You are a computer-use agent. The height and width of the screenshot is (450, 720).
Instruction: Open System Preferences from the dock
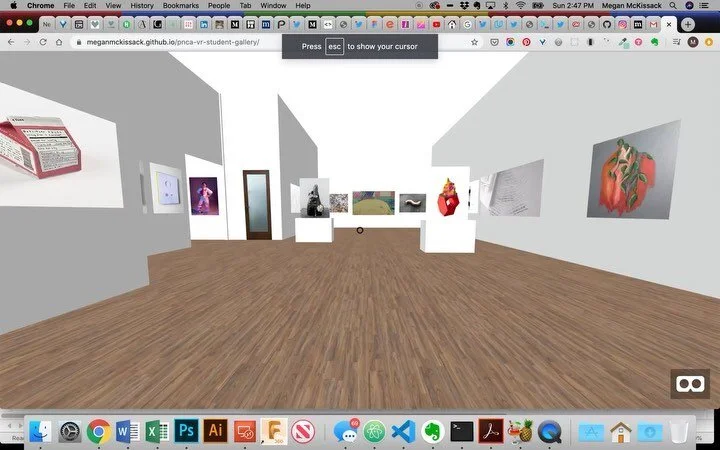coord(70,432)
